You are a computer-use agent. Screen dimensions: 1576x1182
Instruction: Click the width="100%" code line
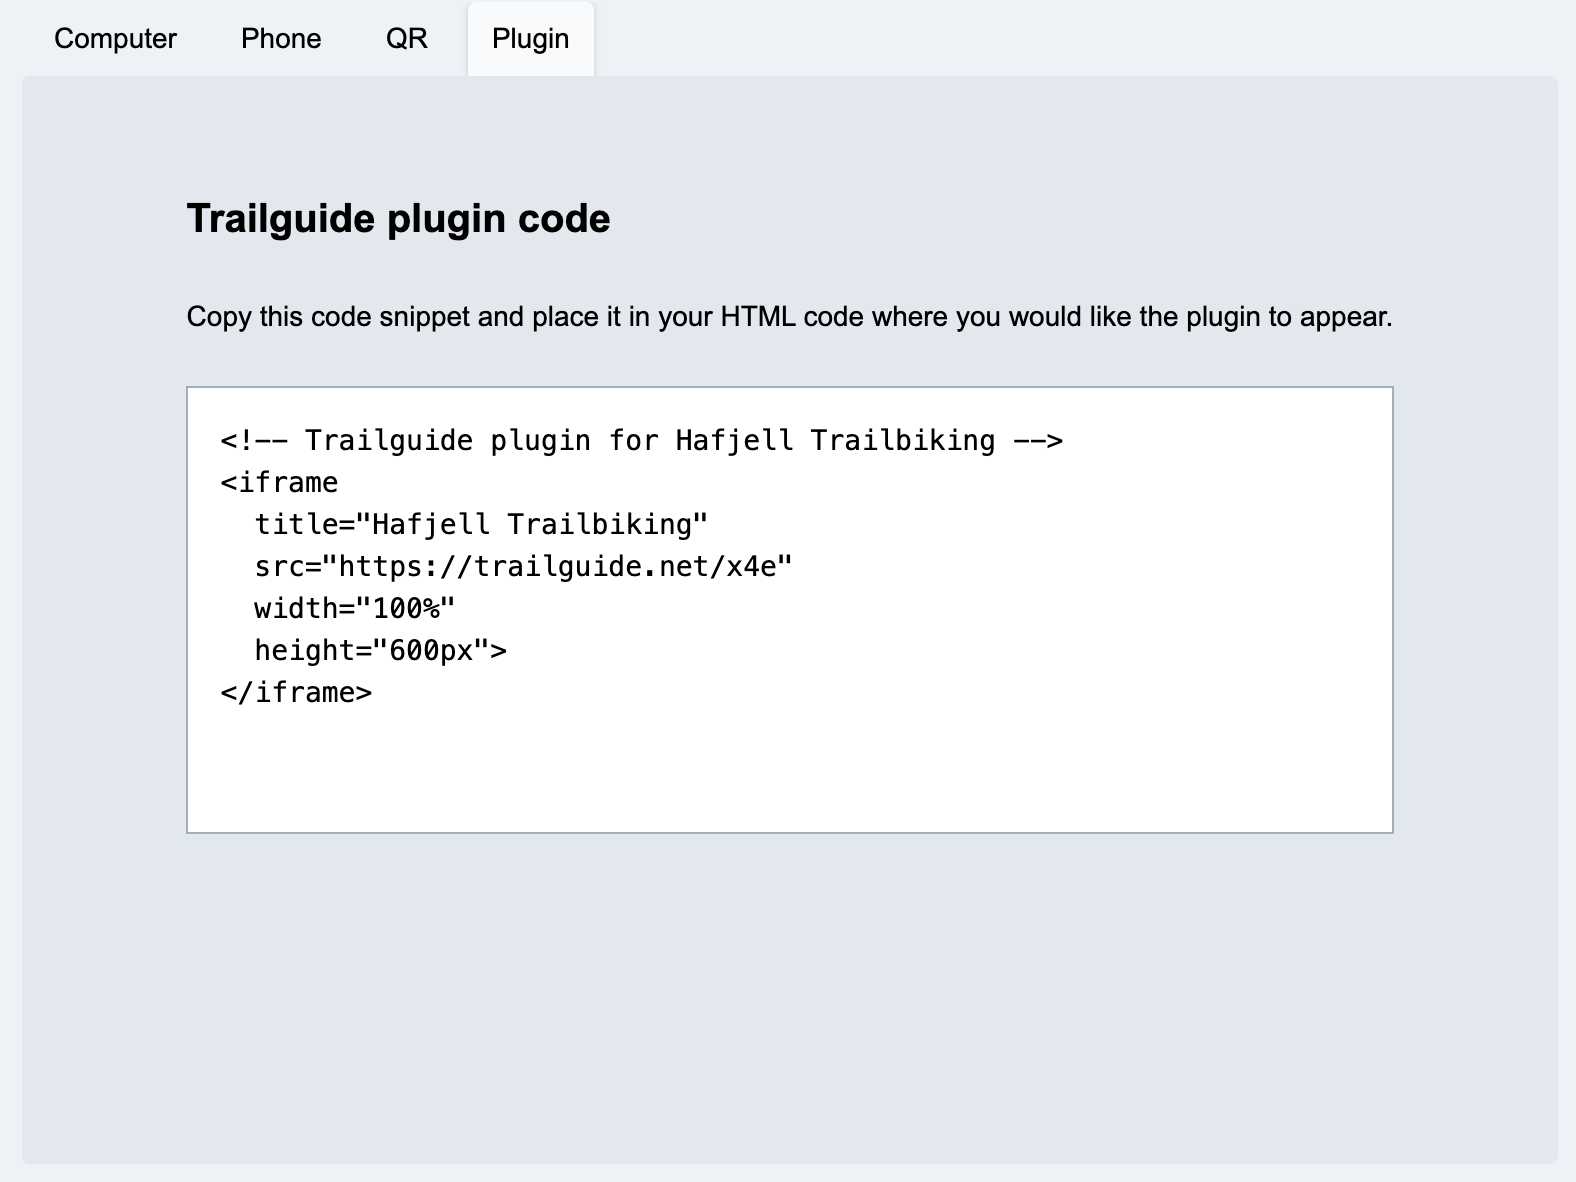pyautogui.click(x=355, y=609)
